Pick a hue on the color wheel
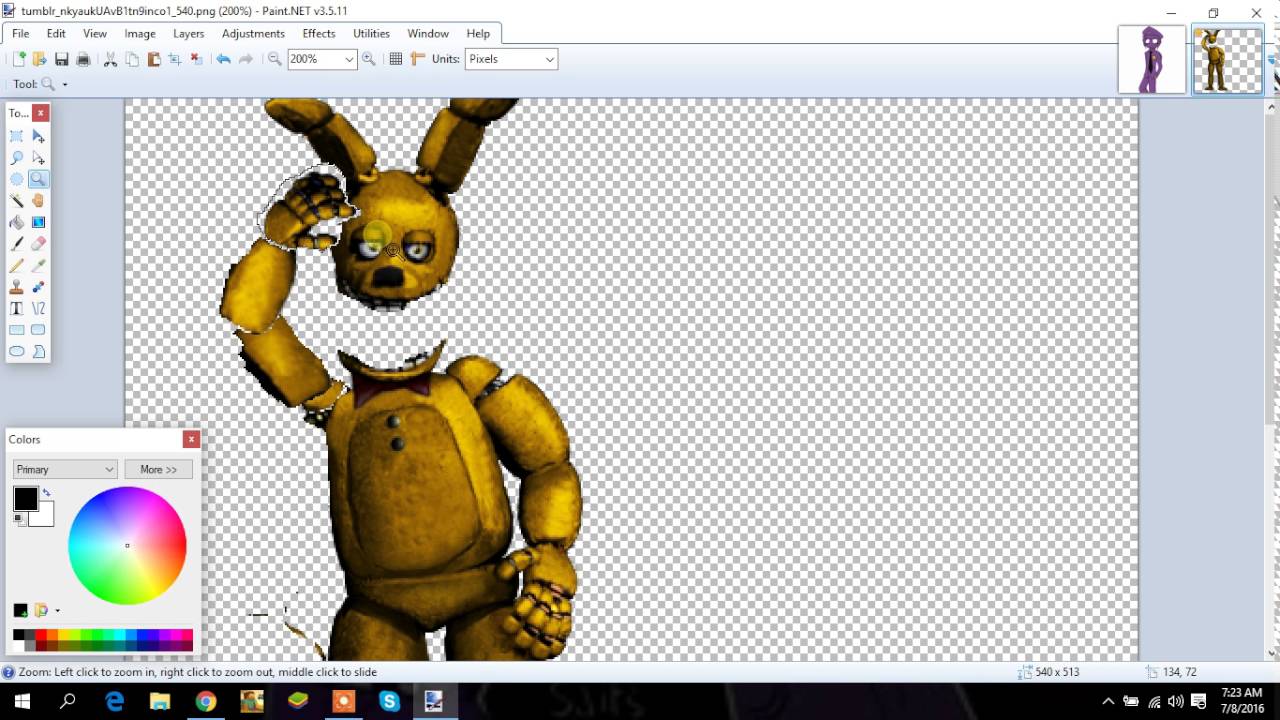Screen dimensions: 1280x720 (x=127, y=545)
